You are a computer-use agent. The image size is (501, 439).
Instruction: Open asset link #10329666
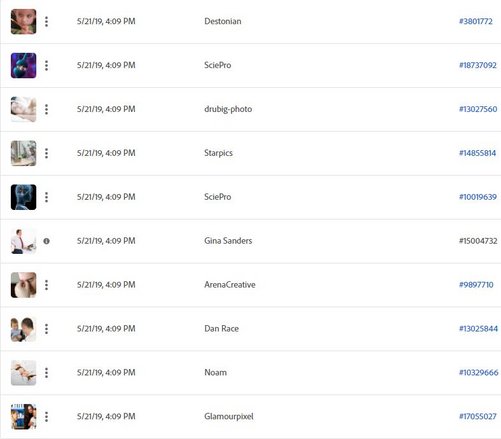pyautogui.click(x=479, y=372)
